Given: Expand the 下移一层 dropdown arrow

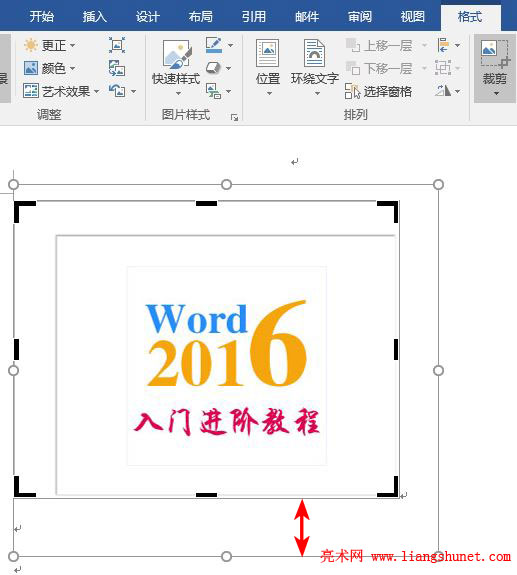Looking at the screenshot, I should pyautogui.click(x=424, y=68).
